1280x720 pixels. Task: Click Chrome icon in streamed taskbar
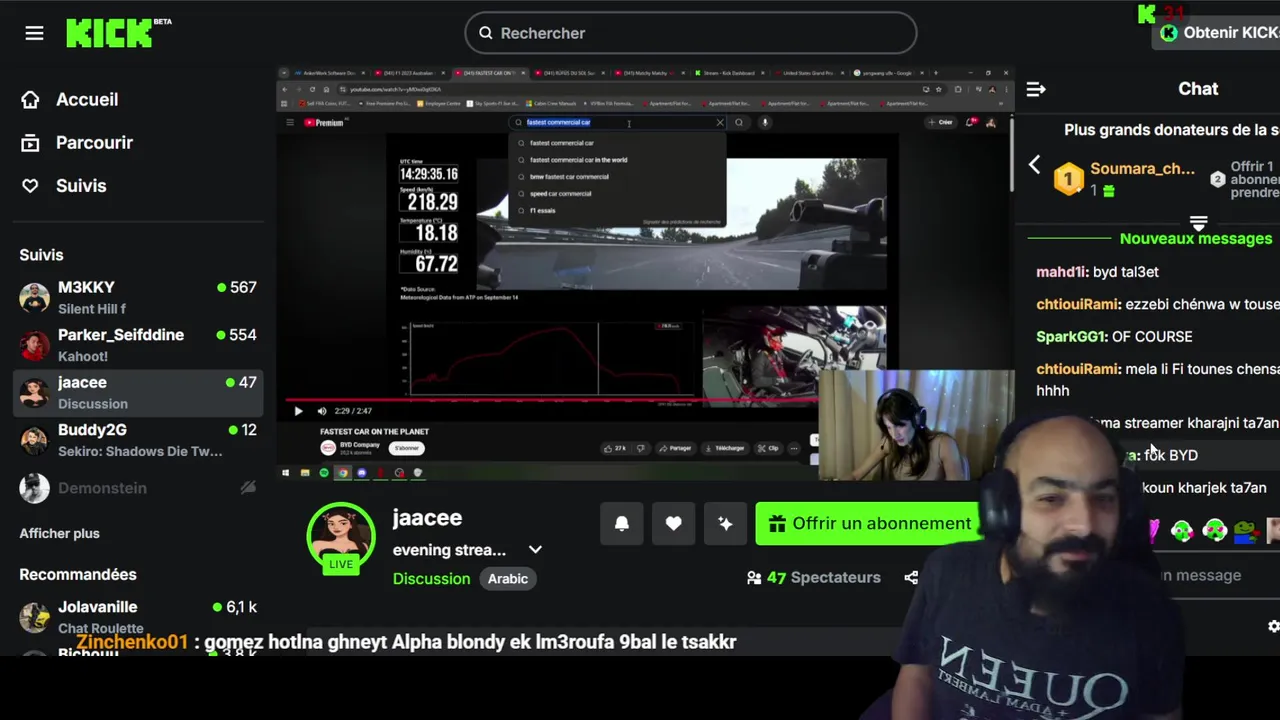pyautogui.click(x=343, y=473)
